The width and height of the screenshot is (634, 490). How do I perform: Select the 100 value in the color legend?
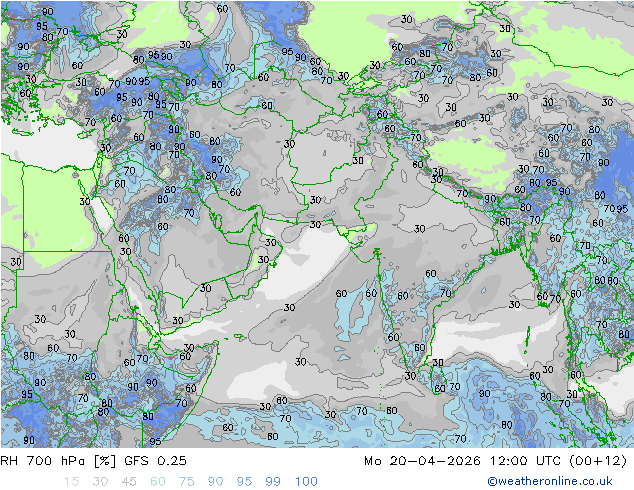pyautogui.click(x=306, y=482)
